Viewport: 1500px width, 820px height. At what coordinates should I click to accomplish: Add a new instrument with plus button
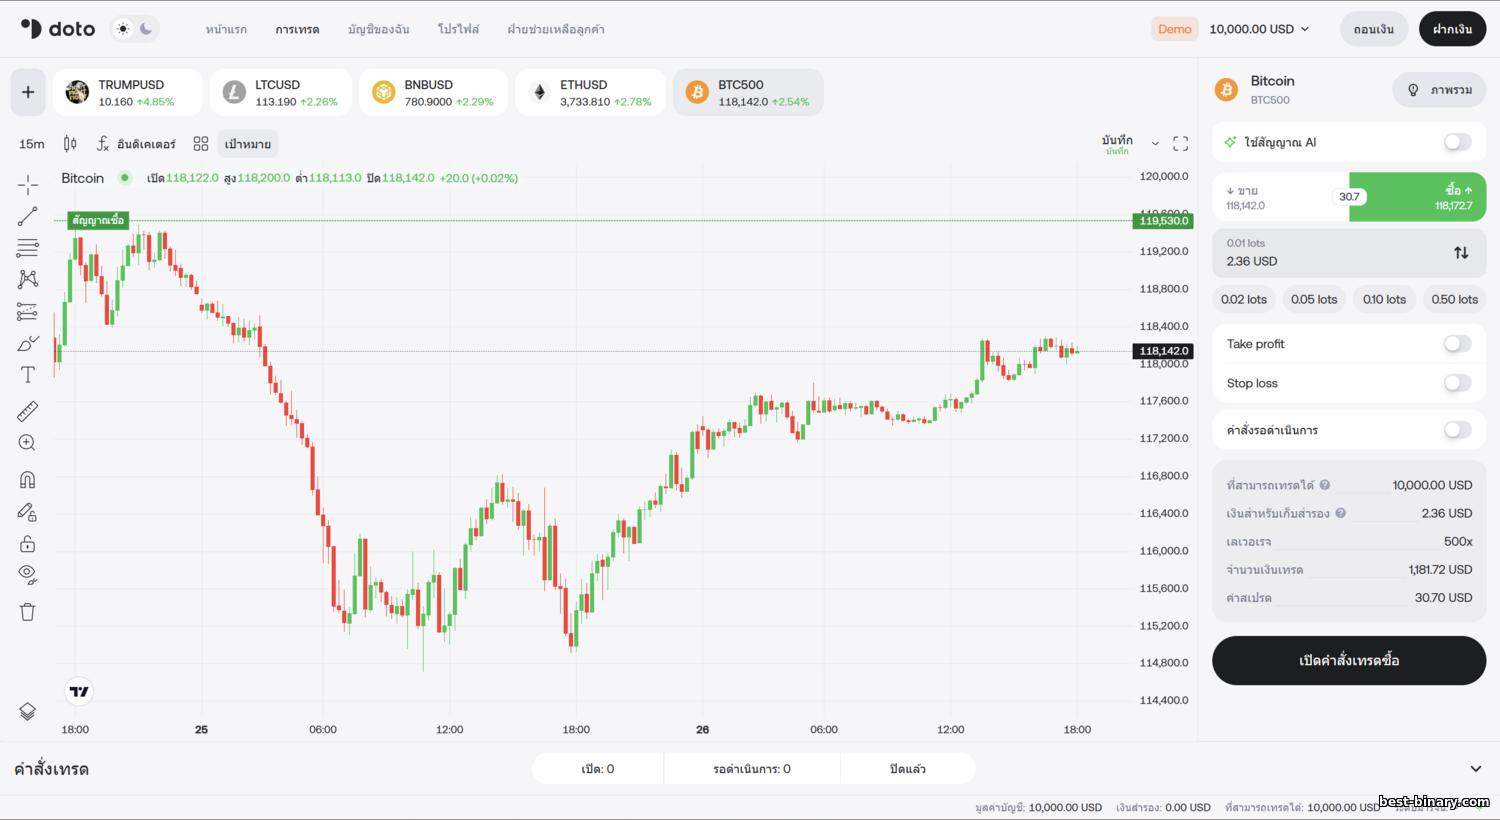tap(28, 93)
